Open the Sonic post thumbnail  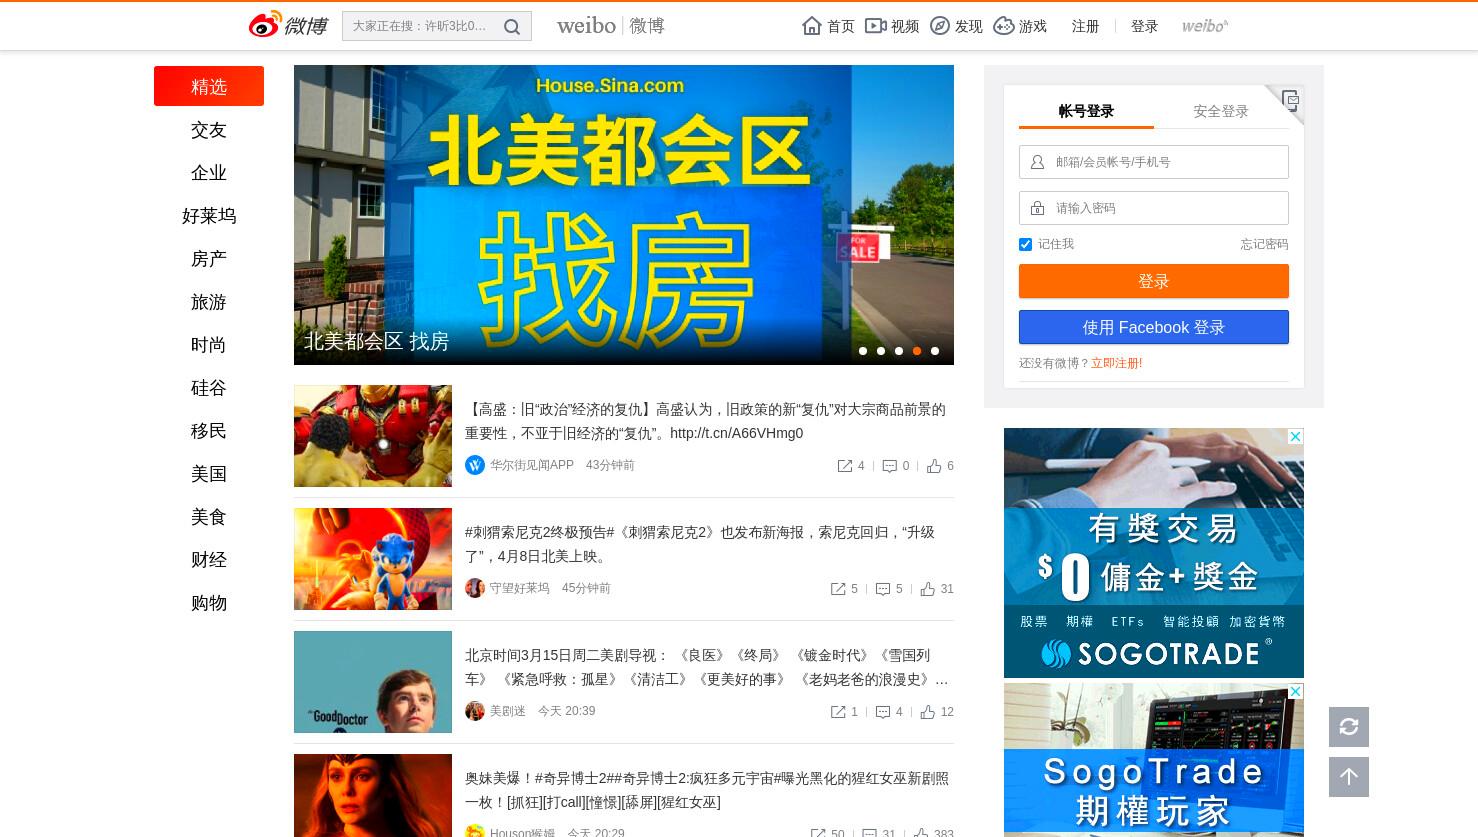pos(373,559)
